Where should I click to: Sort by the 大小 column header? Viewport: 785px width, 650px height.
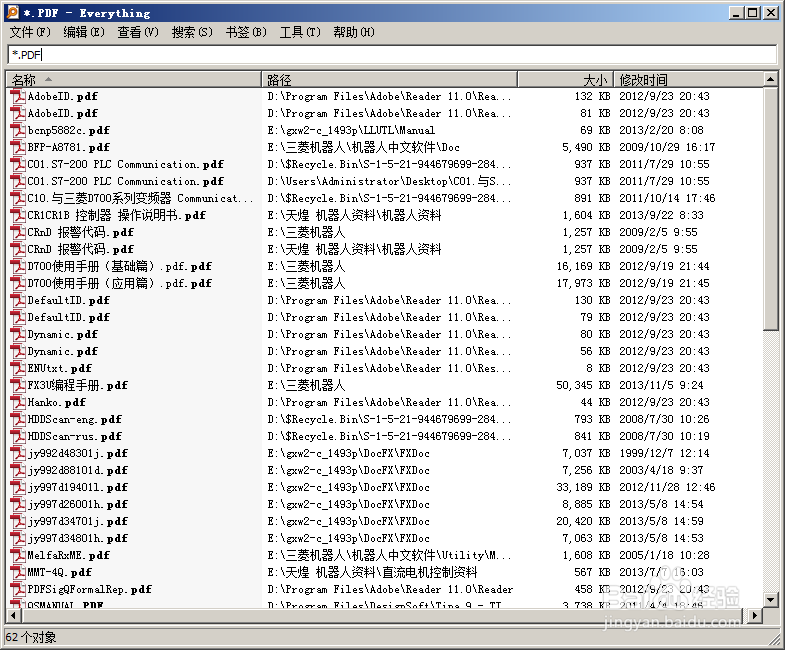coord(566,80)
